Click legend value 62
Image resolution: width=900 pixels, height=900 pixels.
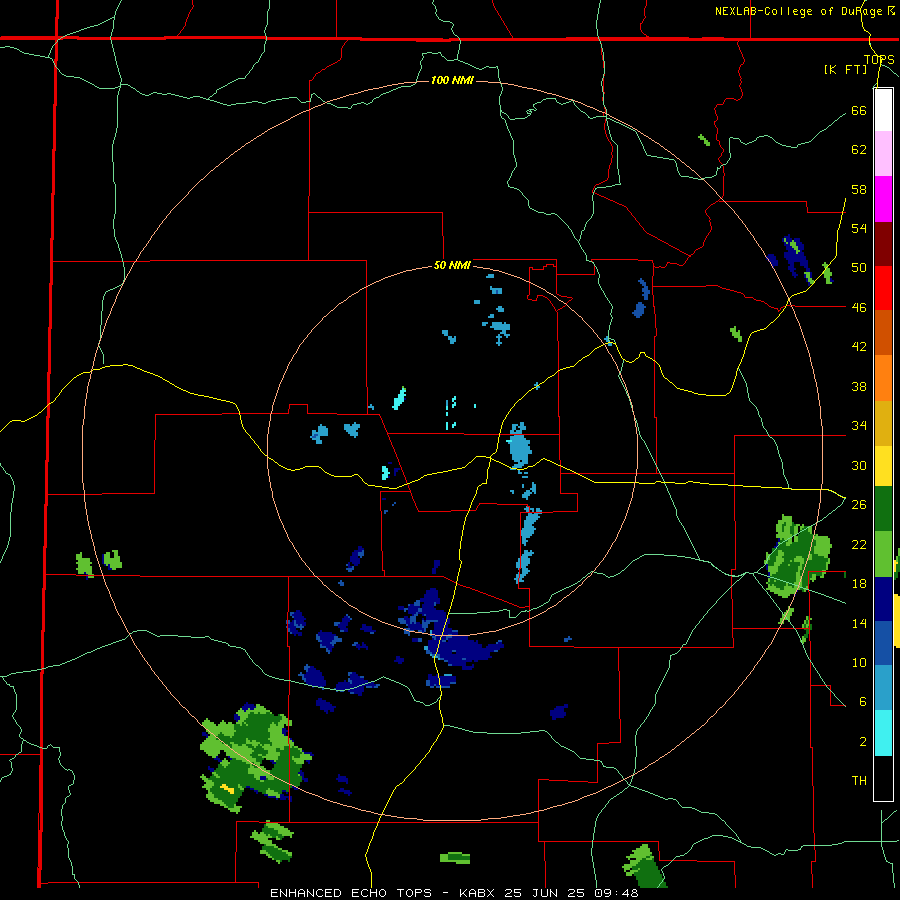[x=859, y=150]
